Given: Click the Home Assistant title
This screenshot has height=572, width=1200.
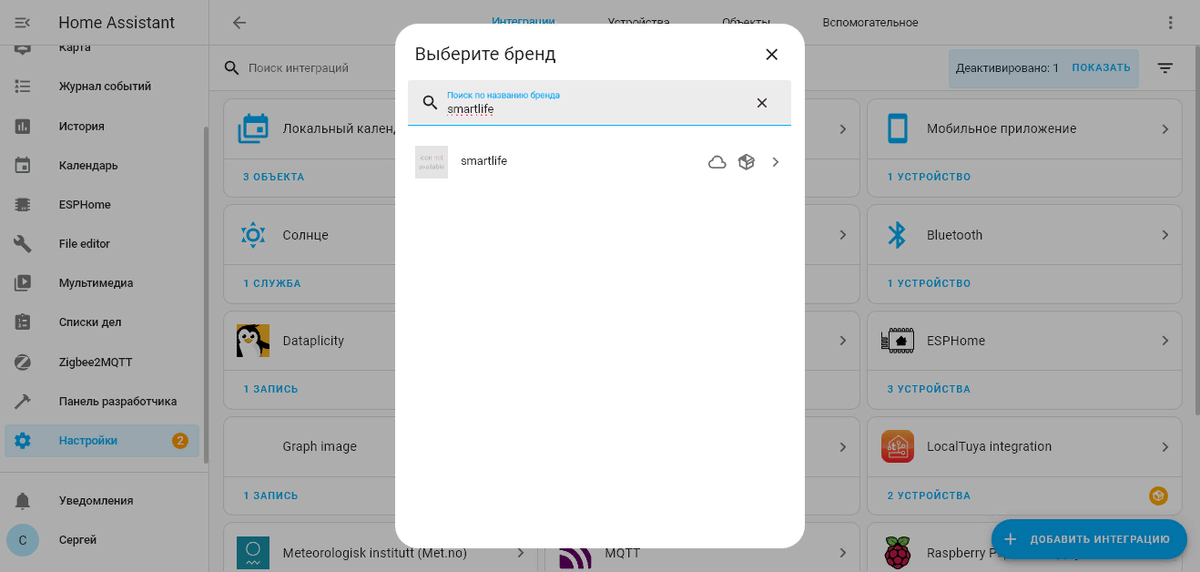Looking at the screenshot, I should click(117, 22).
